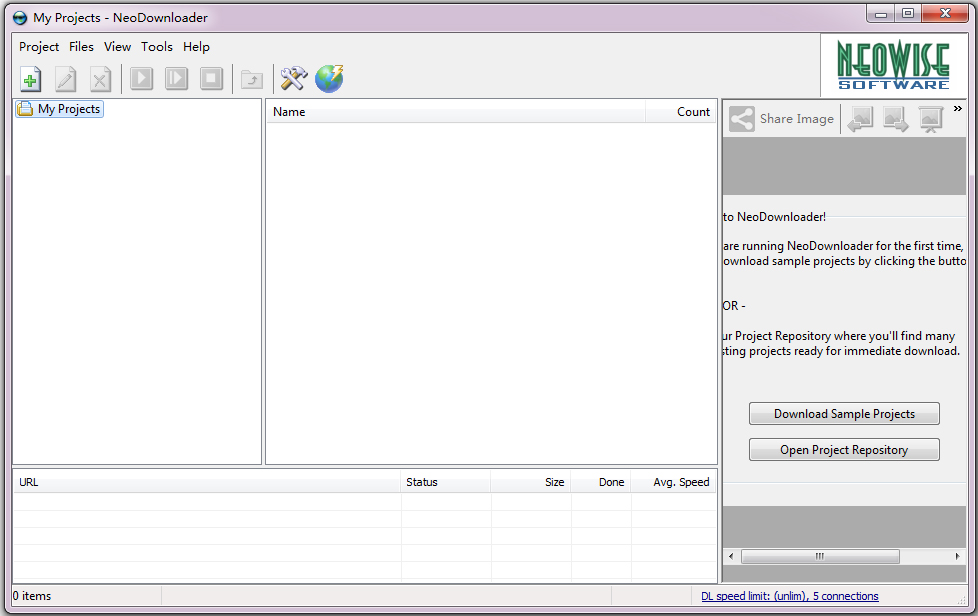Viewport: 978px width, 616px height.
Task: Open the Tools menu
Action: point(157,46)
